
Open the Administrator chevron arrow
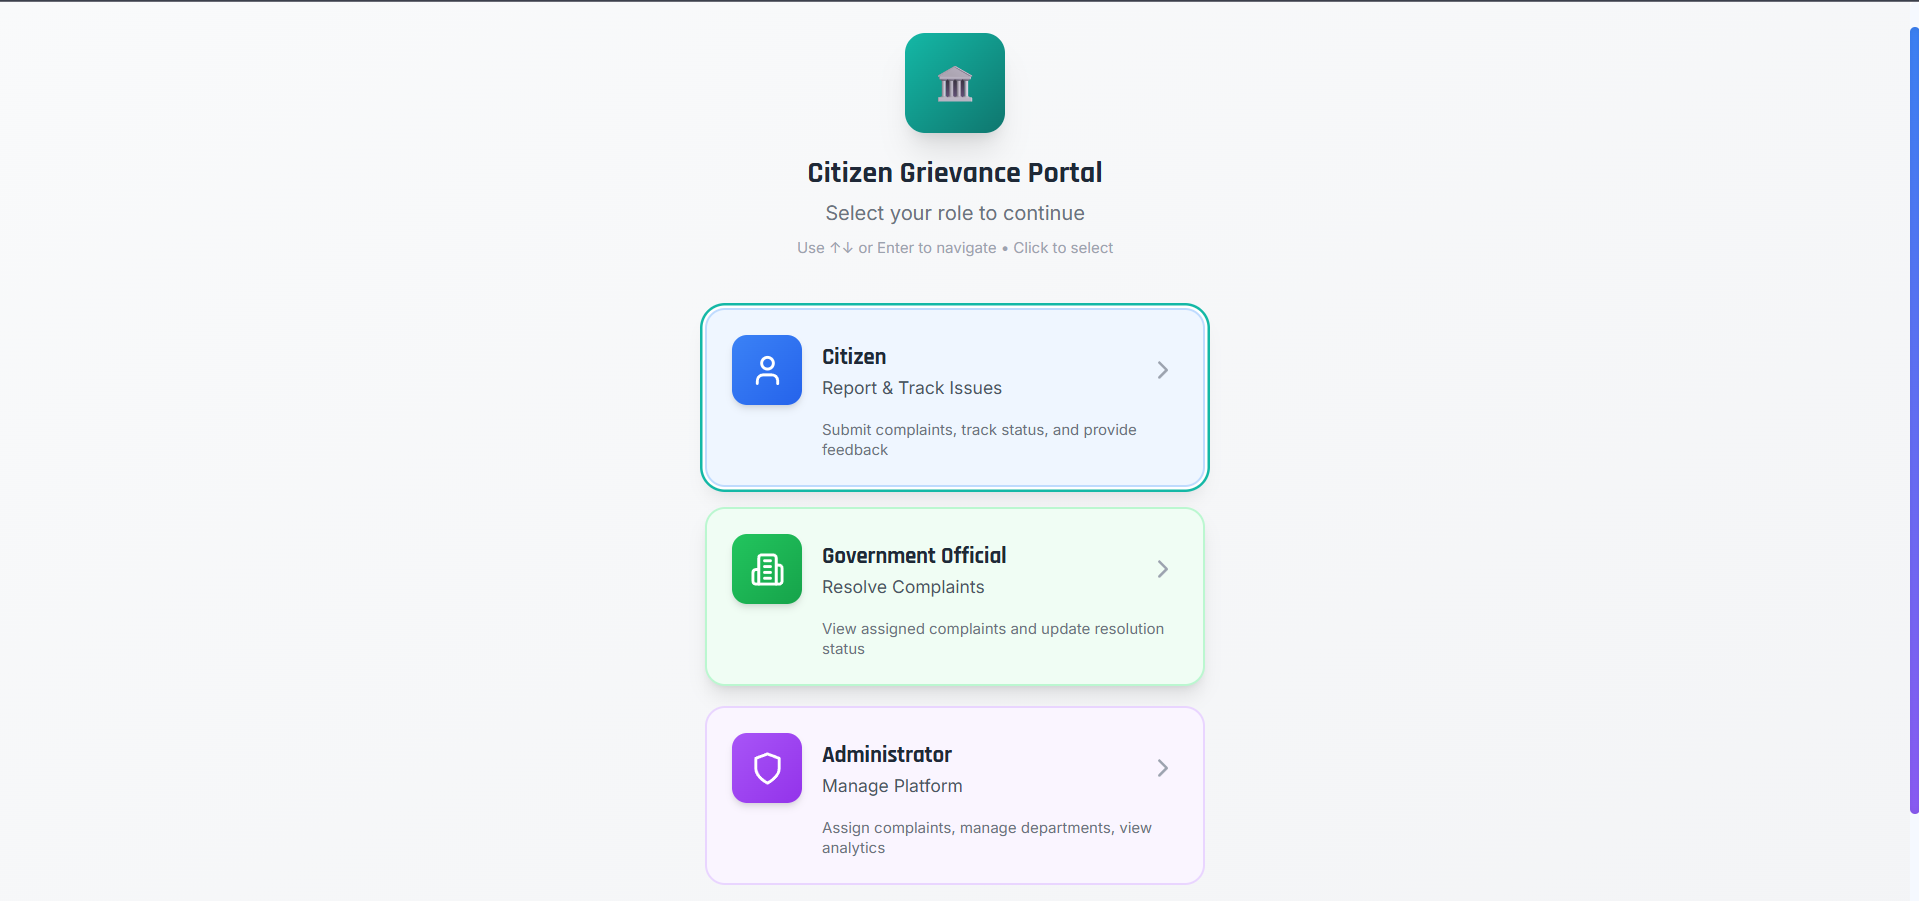tap(1162, 768)
